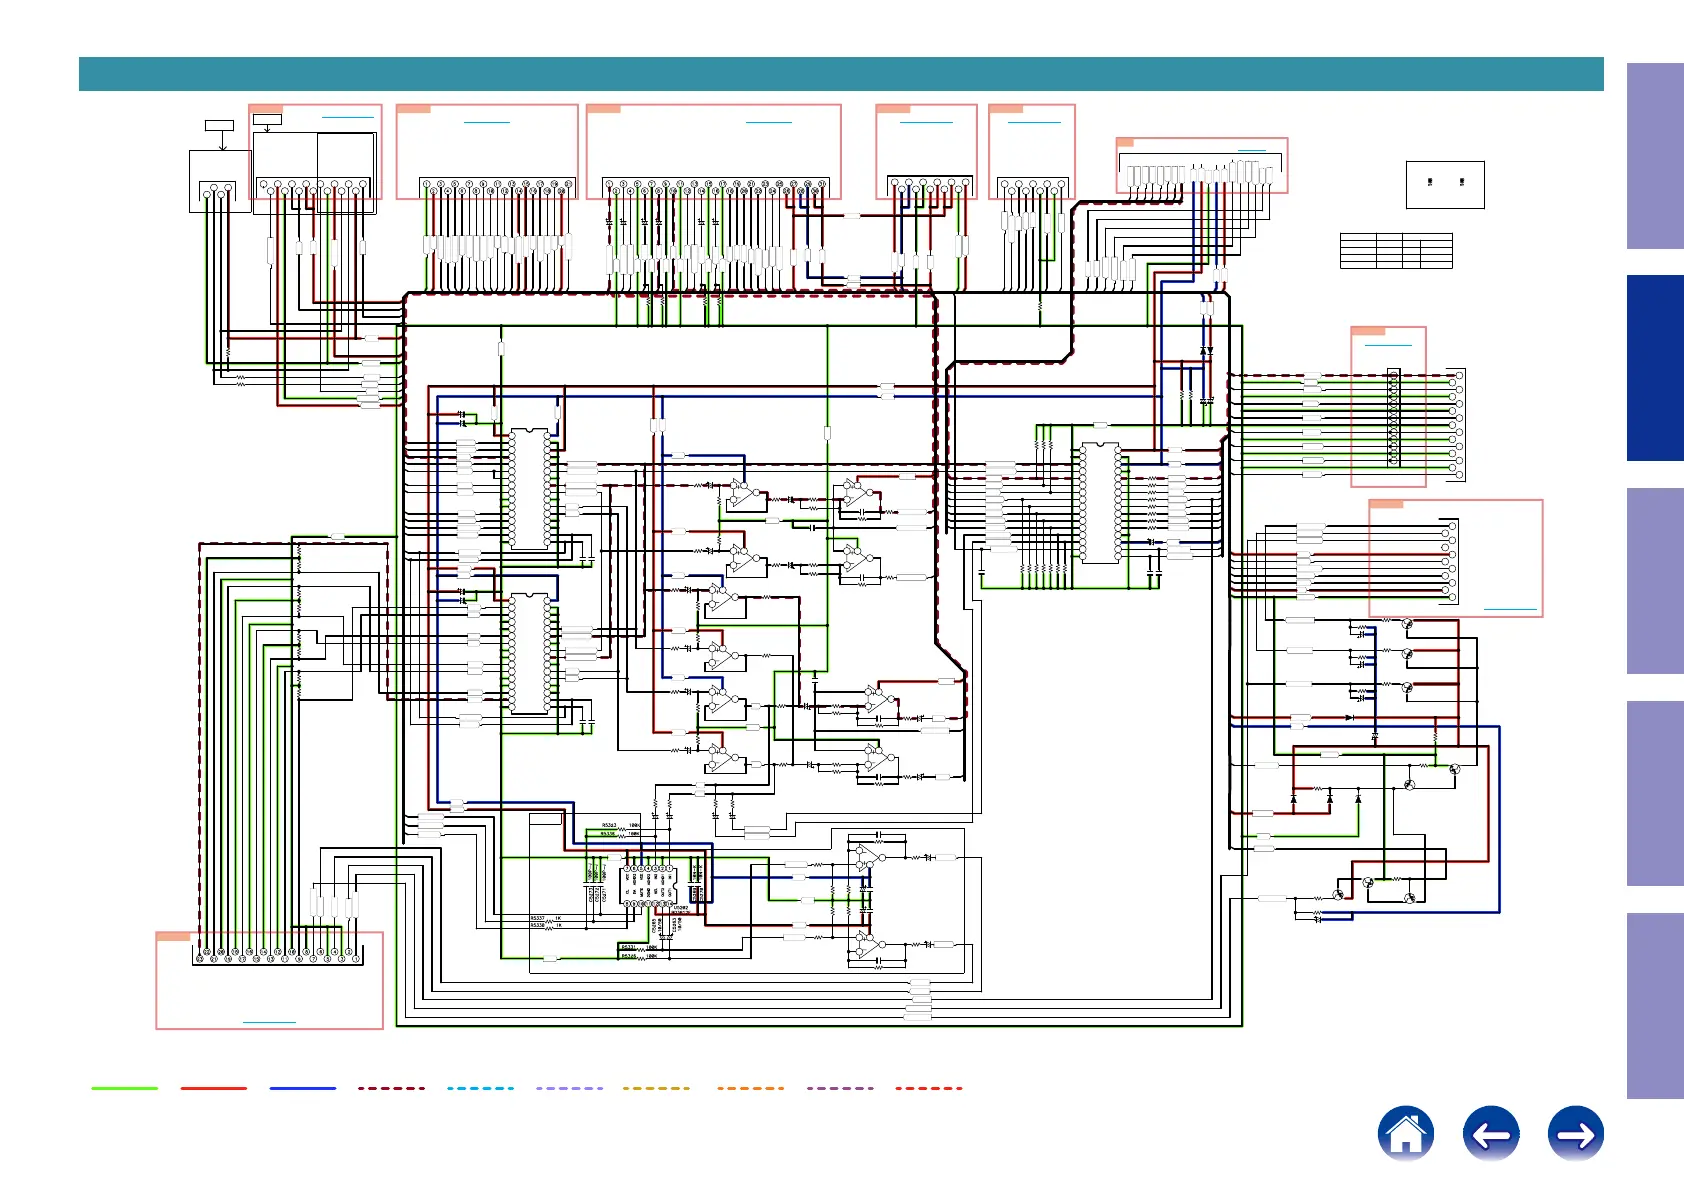The height and width of the screenshot is (1191, 1684).
Task: Select the dark blue active side tab
Action: (x=1655, y=368)
